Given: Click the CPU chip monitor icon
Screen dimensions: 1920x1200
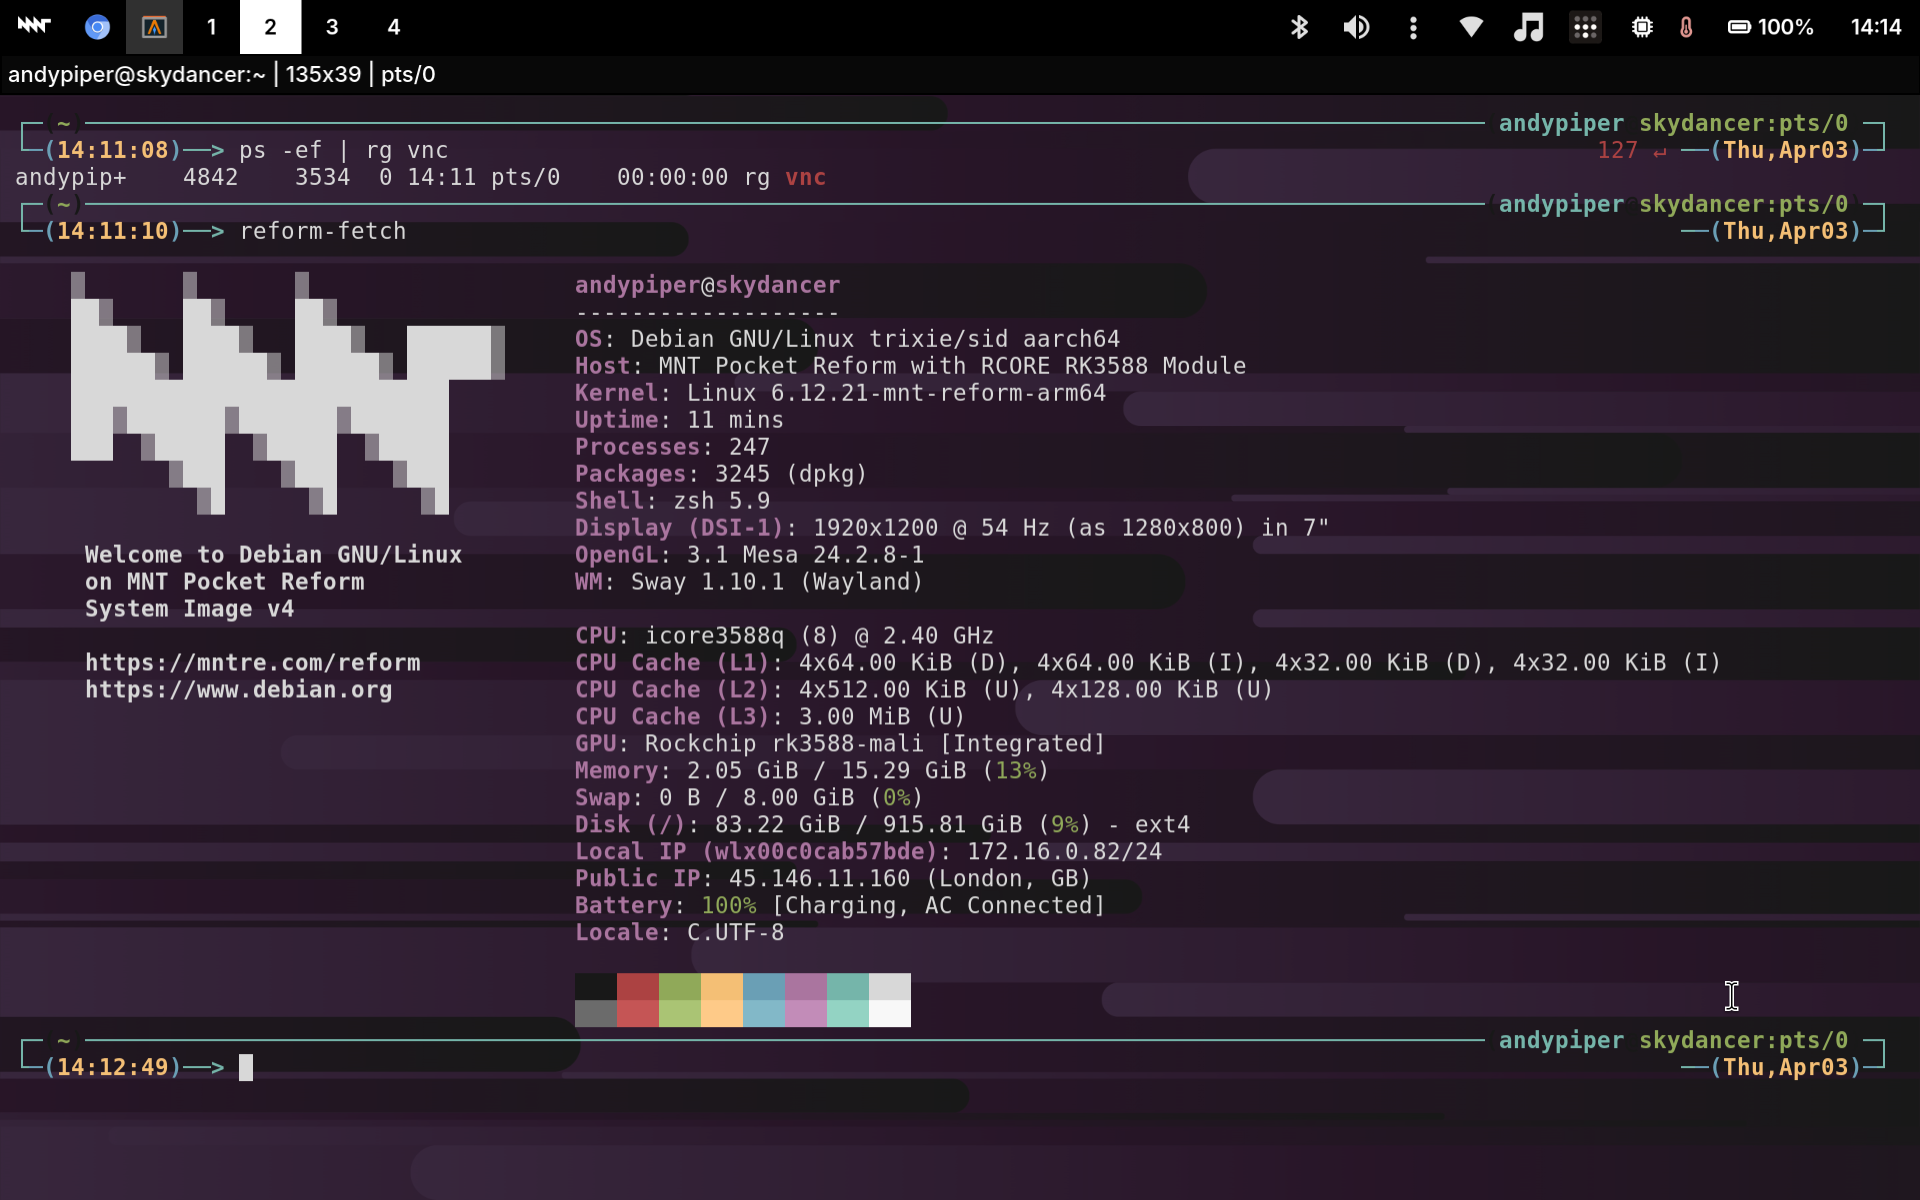Looking at the screenshot, I should pyautogui.click(x=1642, y=27).
